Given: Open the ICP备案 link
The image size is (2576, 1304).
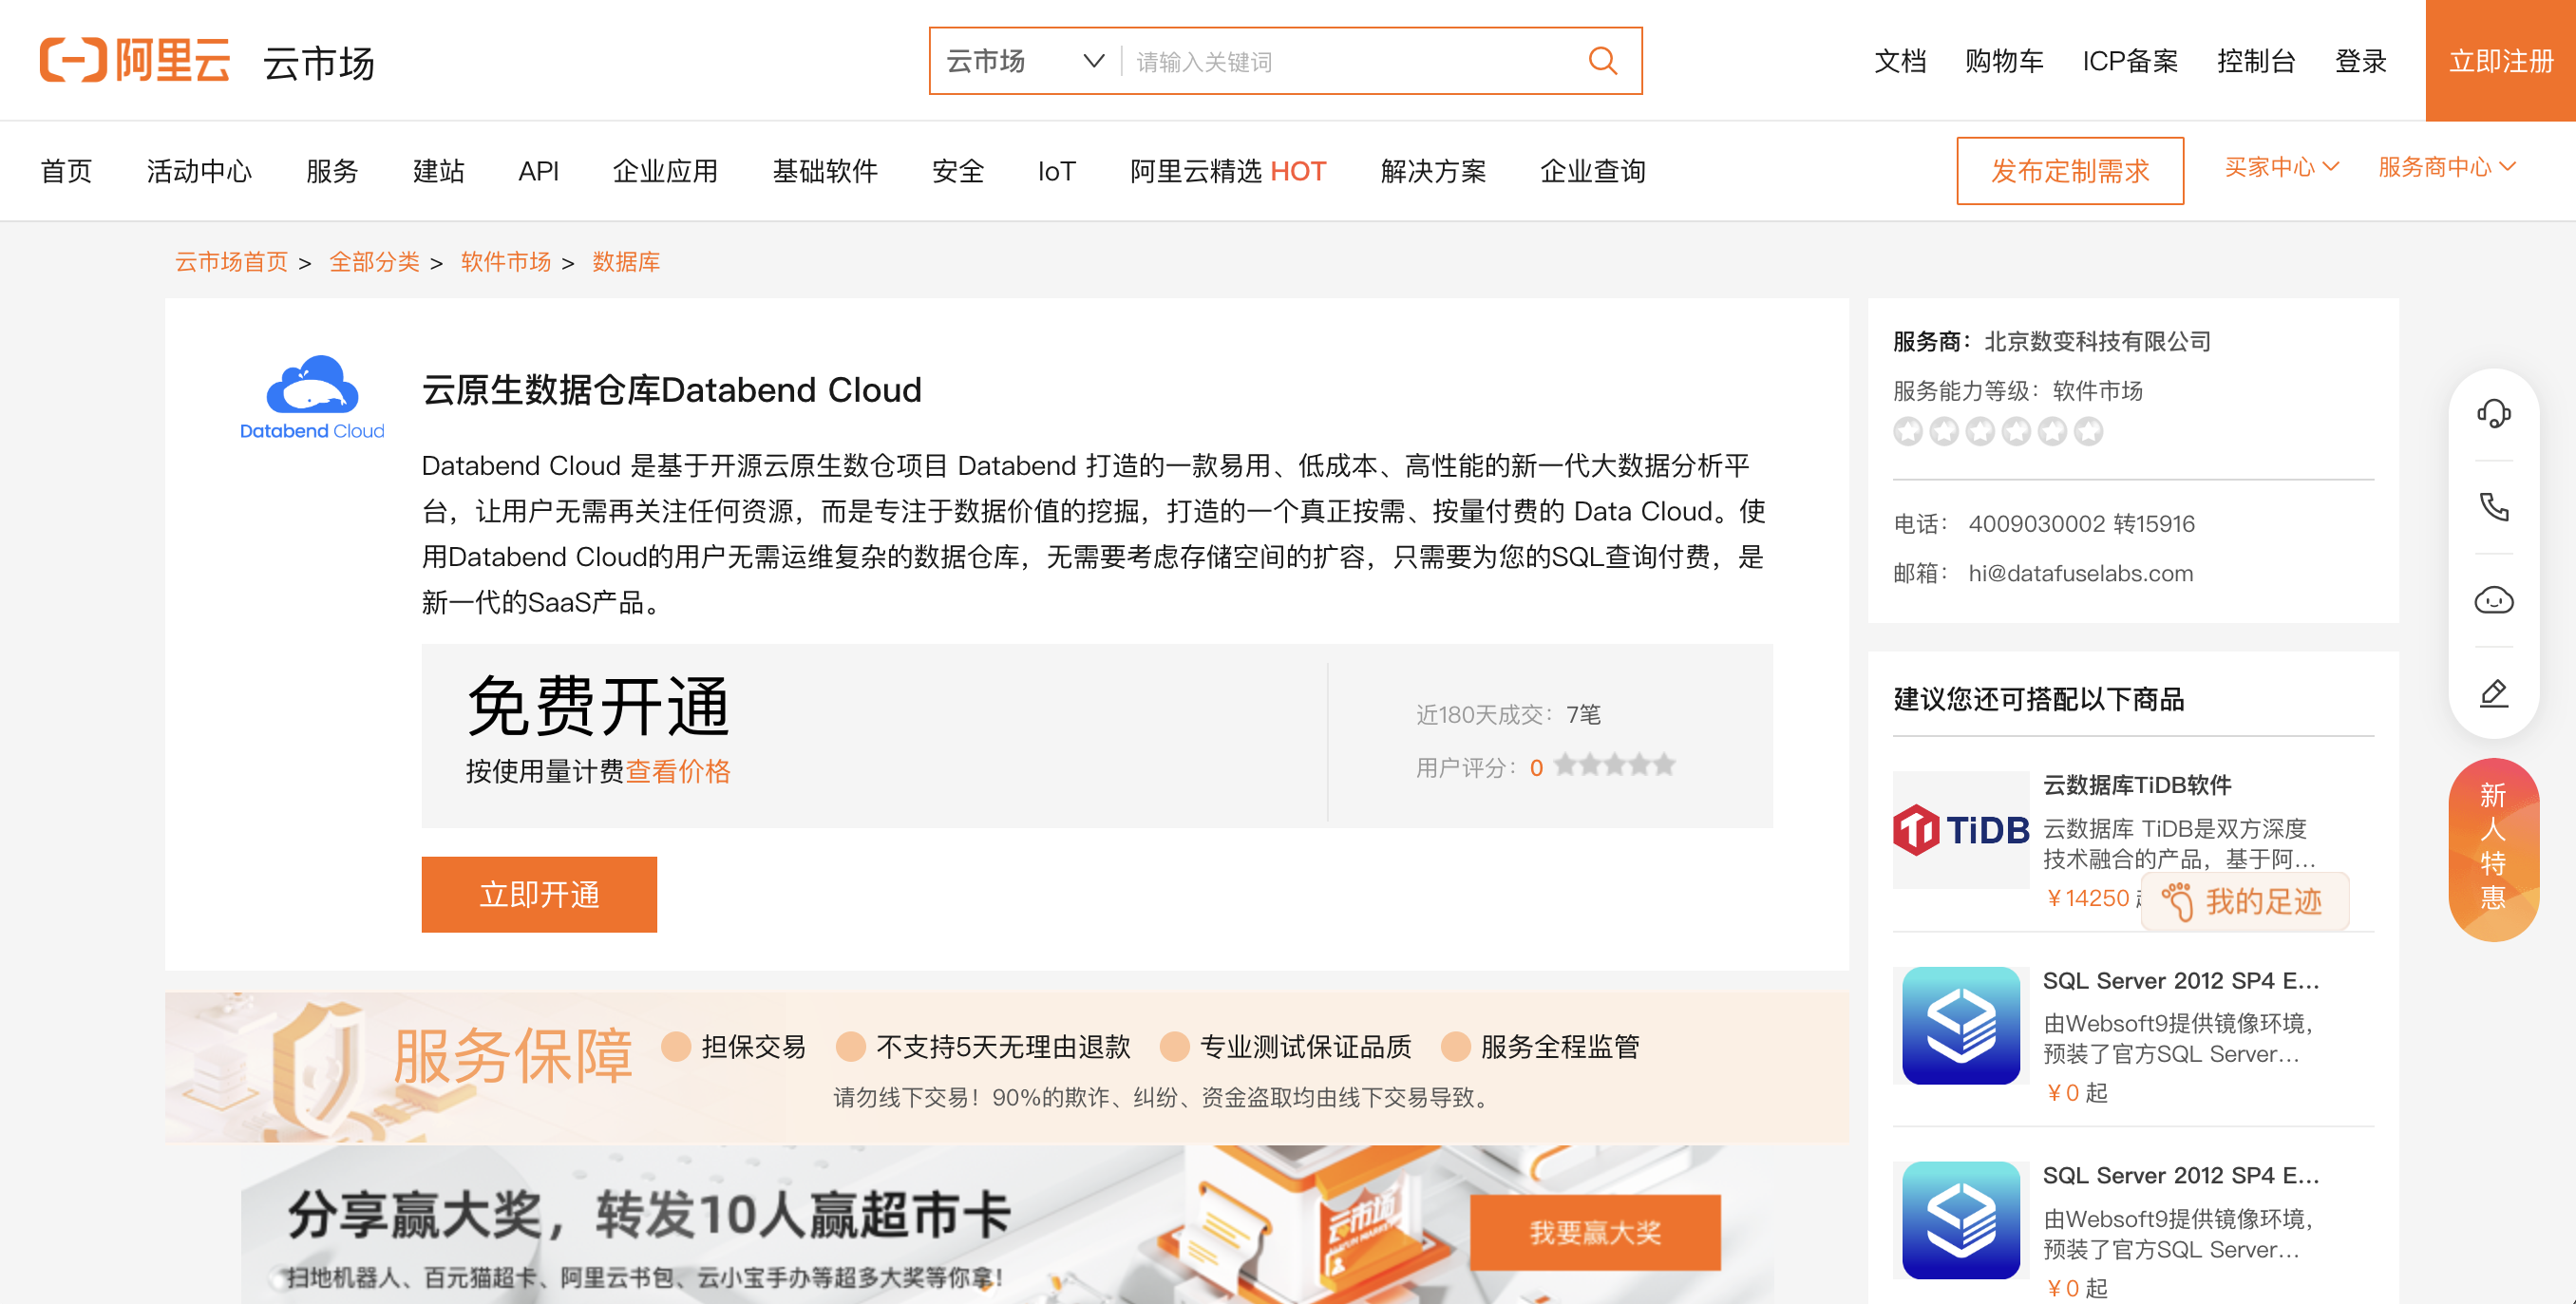Looking at the screenshot, I should click(x=2130, y=61).
